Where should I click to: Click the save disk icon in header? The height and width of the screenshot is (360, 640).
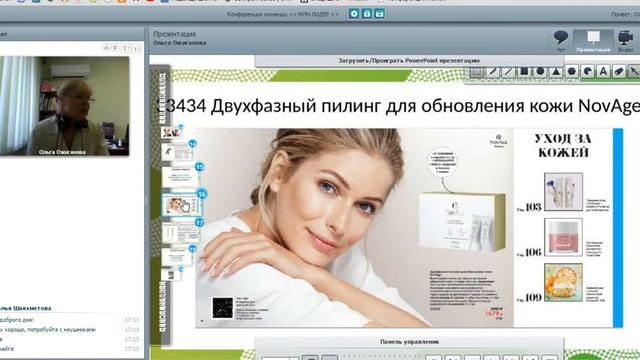point(380,14)
